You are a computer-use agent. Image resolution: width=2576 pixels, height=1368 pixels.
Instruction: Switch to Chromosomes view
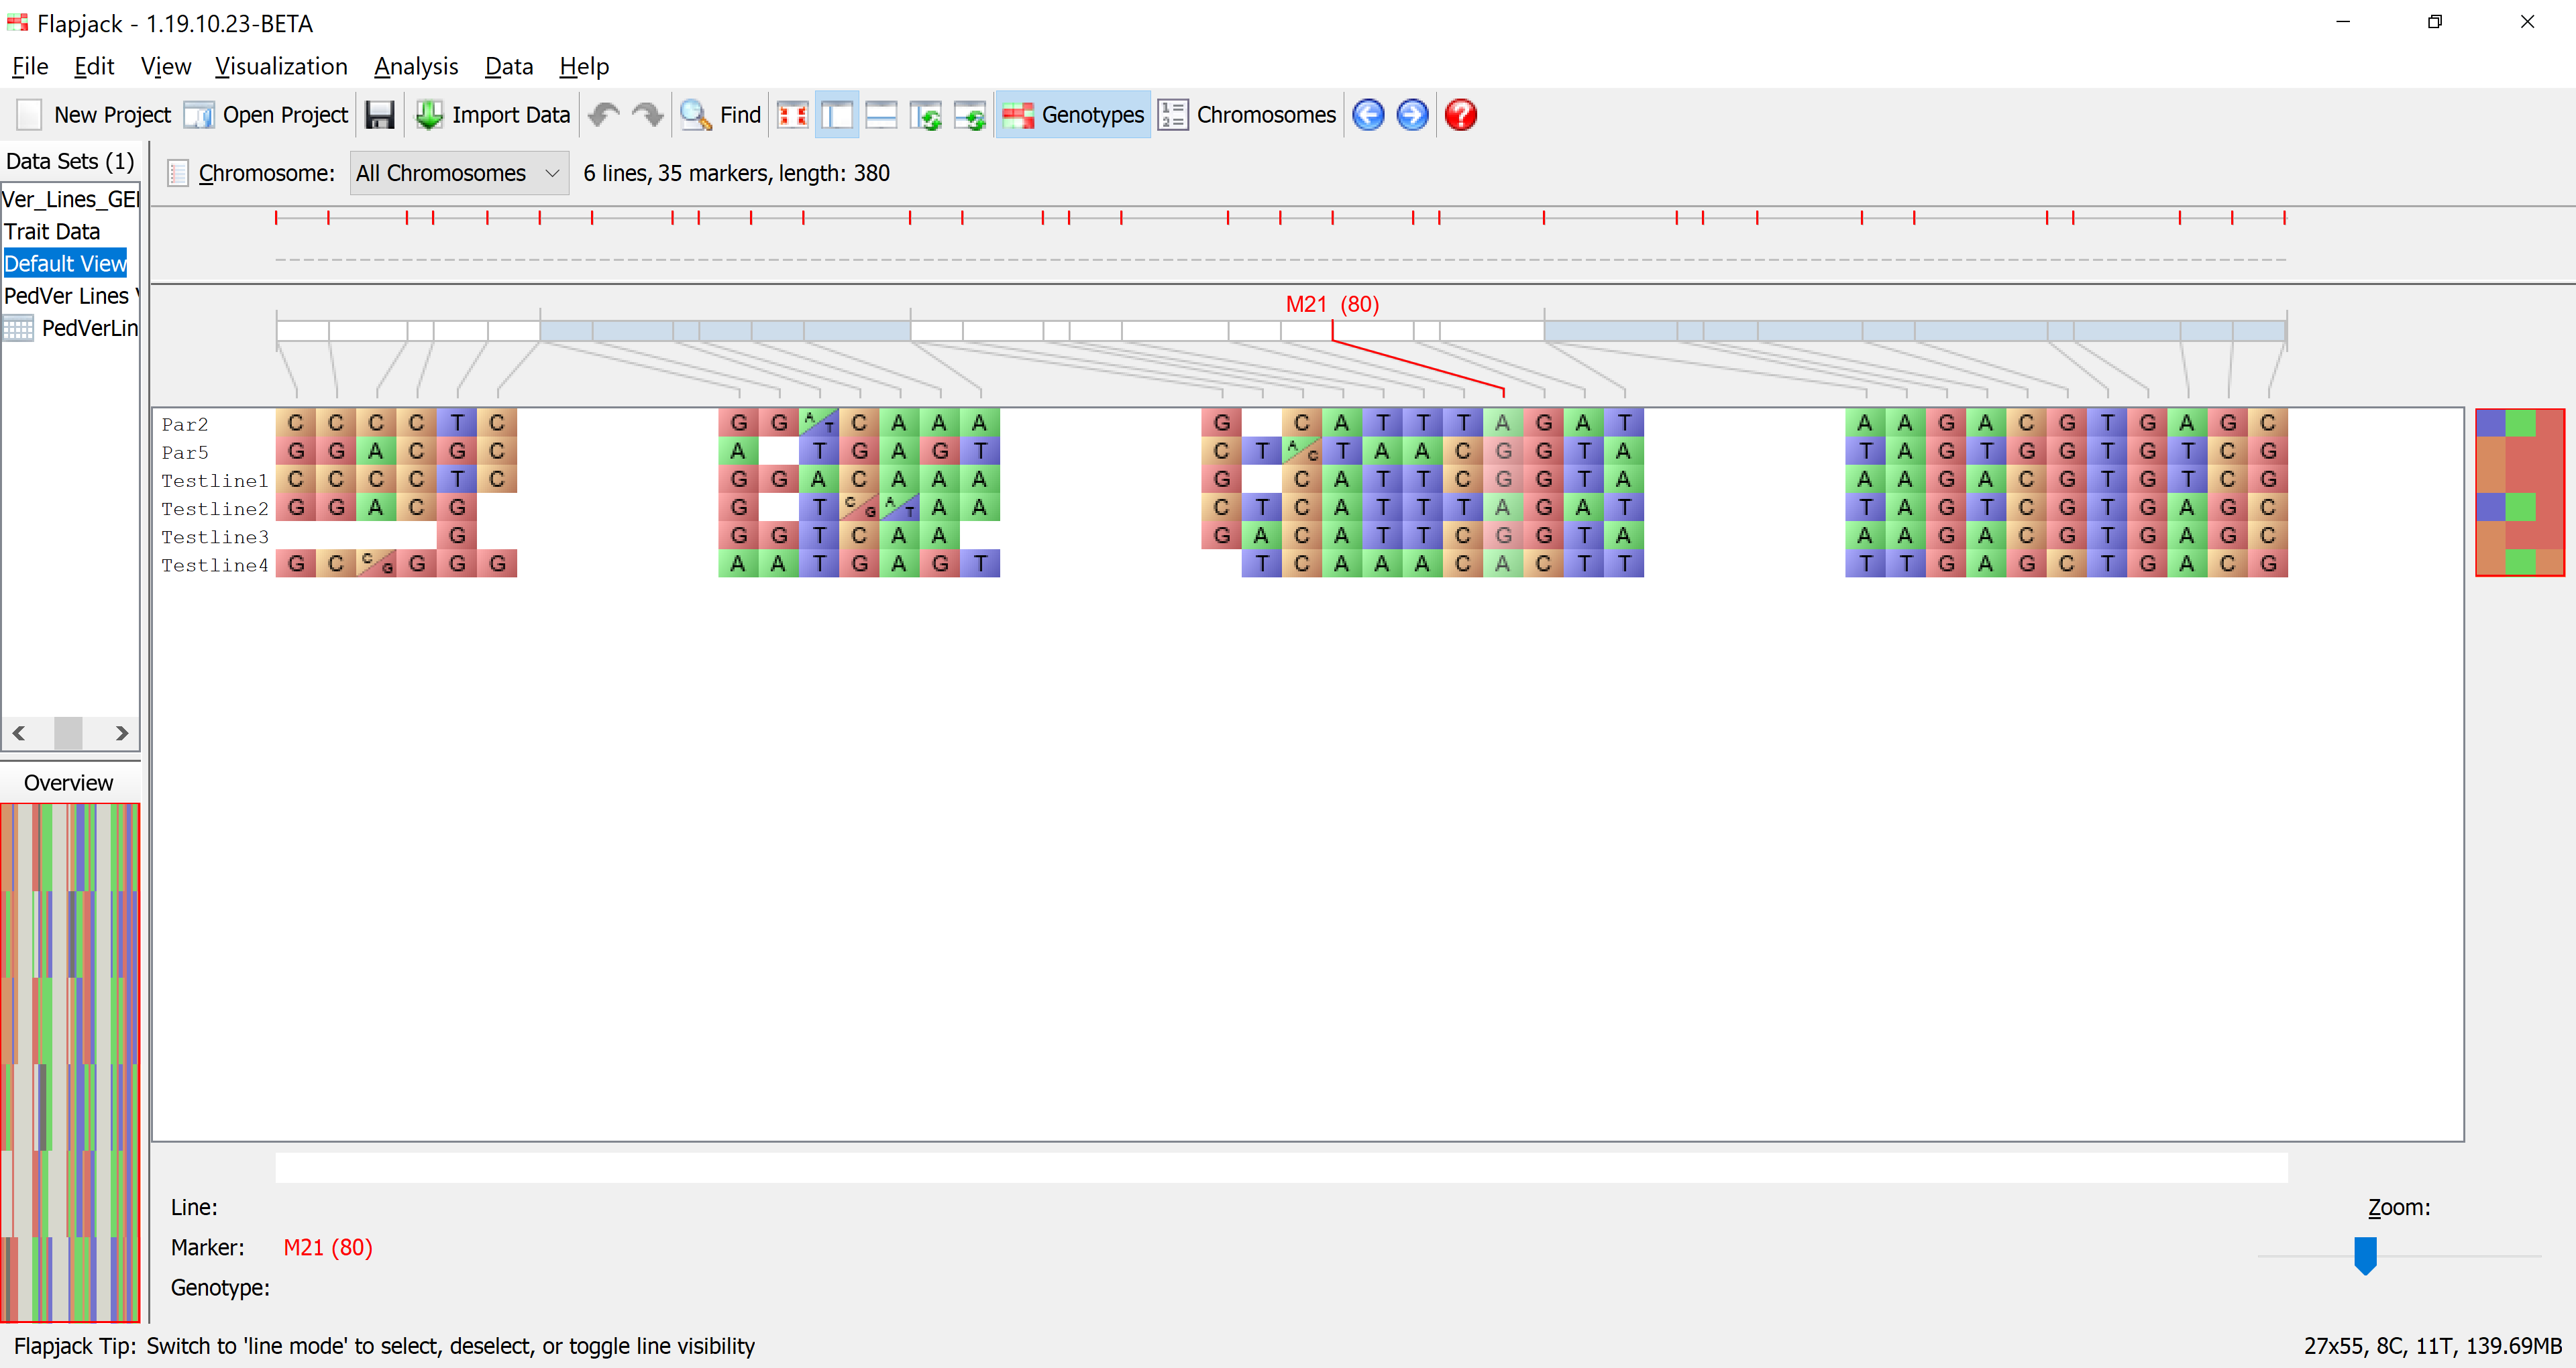[x=1247, y=115]
